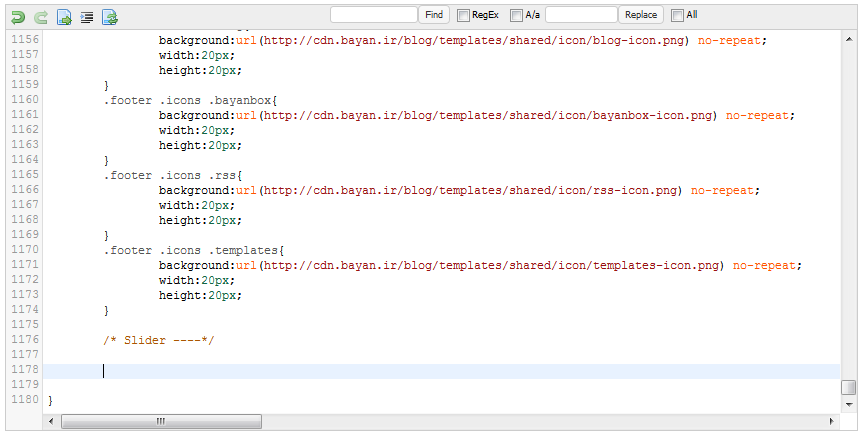Image resolution: width=865 pixels, height=437 pixels.
Task: Click line number 1170 in the gutter
Action: [x=23, y=249]
